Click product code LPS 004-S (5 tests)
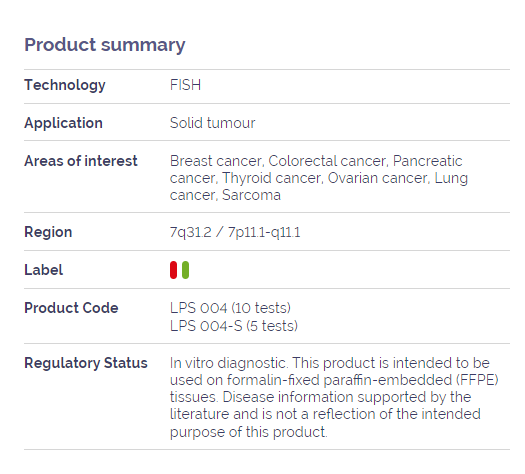The width and height of the screenshot is (525, 474). [x=234, y=326]
